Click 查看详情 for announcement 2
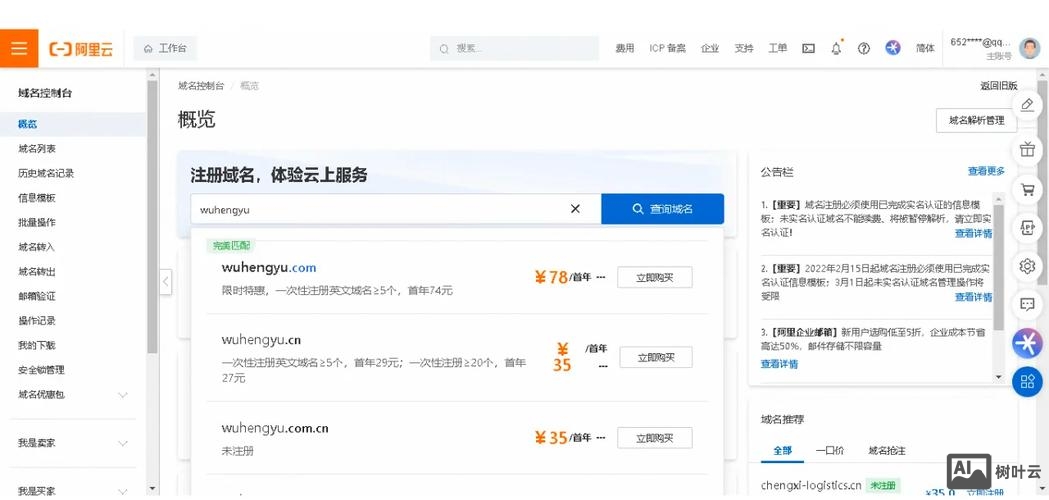 coord(973,297)
